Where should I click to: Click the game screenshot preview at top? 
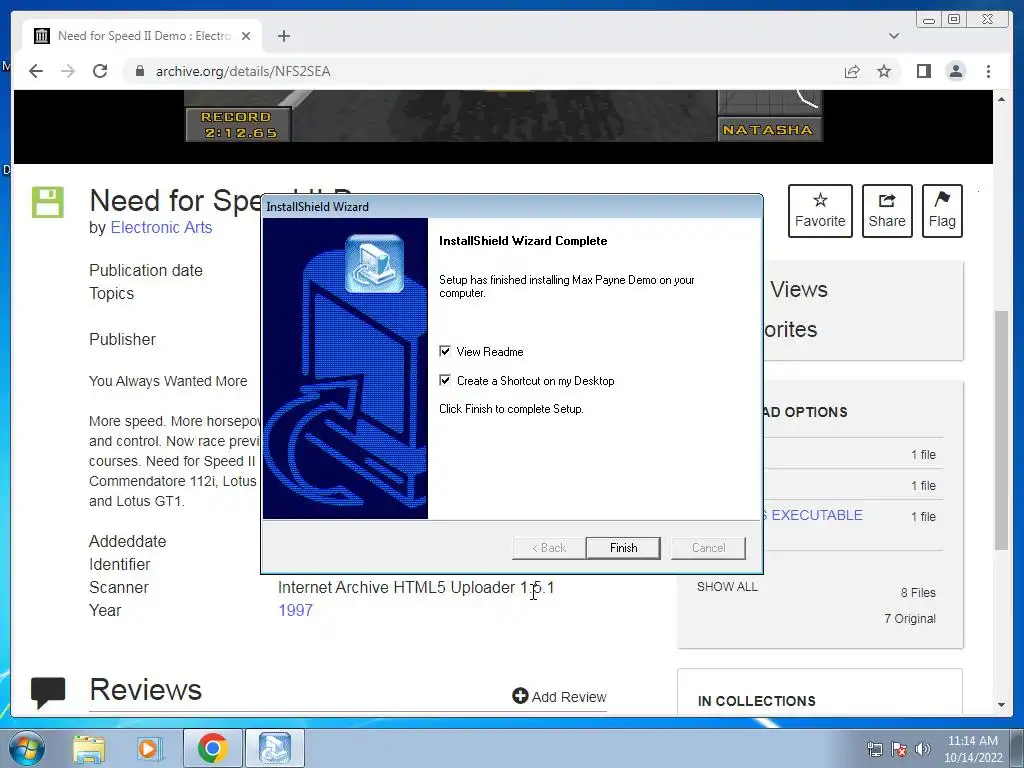(x=503, y=116)
